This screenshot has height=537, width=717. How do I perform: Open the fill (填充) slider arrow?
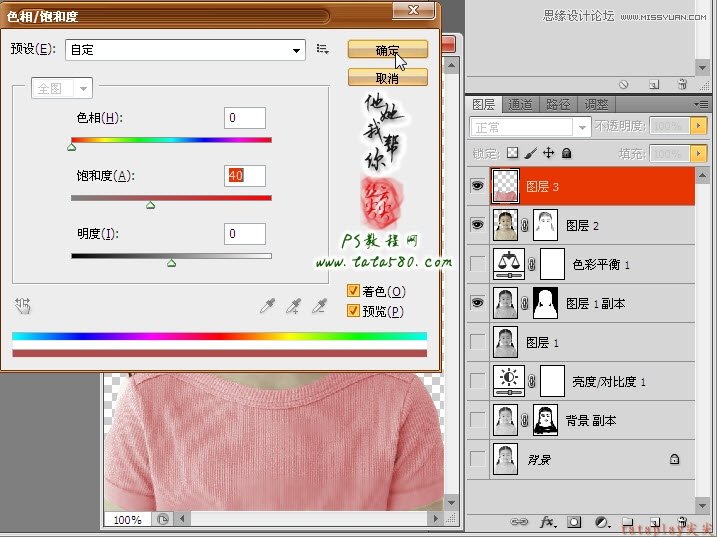698,154
